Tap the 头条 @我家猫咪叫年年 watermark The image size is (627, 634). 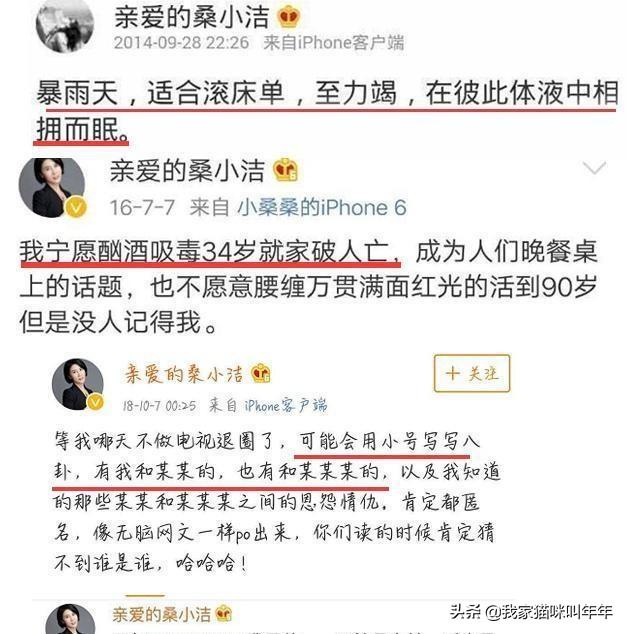531,612
